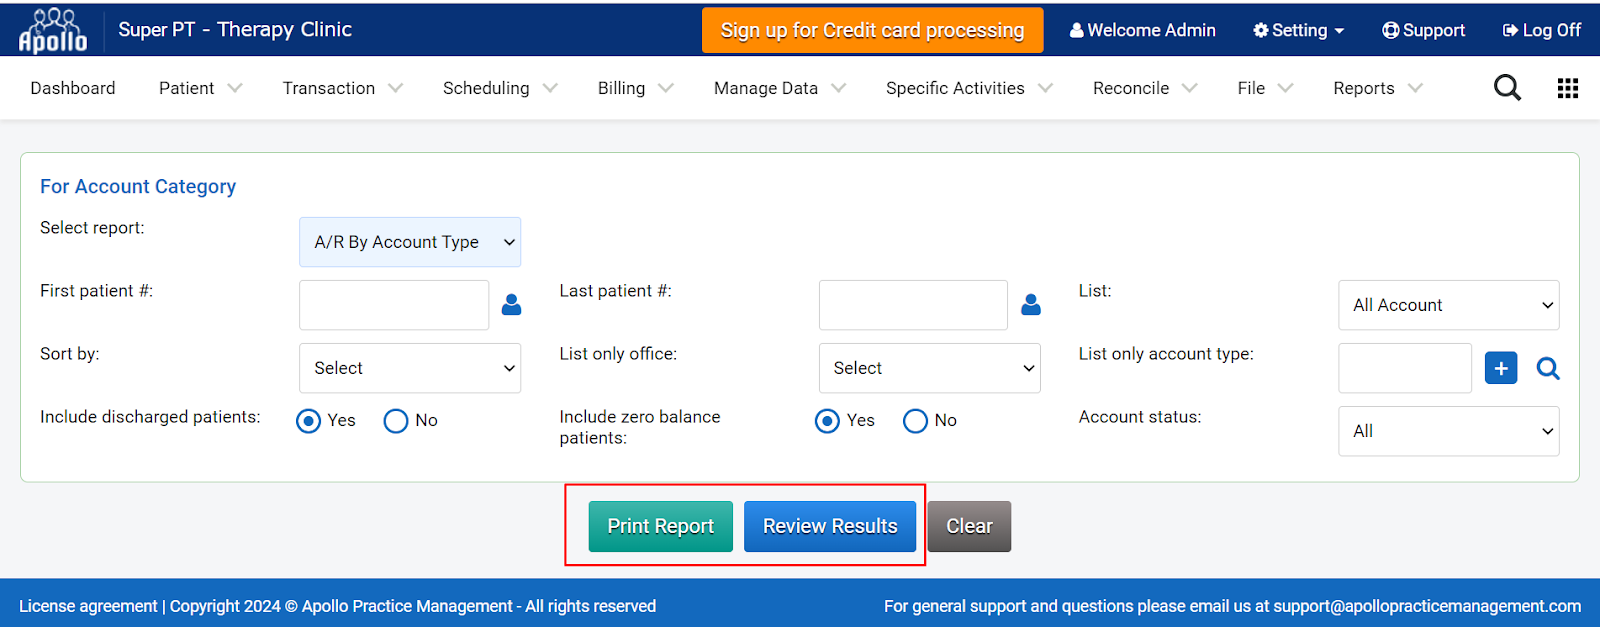Click the For Account Category heading
Image resolution: width=1600 pixels, height=627 pixels.
pyautogui.click(x=138, y=186)
